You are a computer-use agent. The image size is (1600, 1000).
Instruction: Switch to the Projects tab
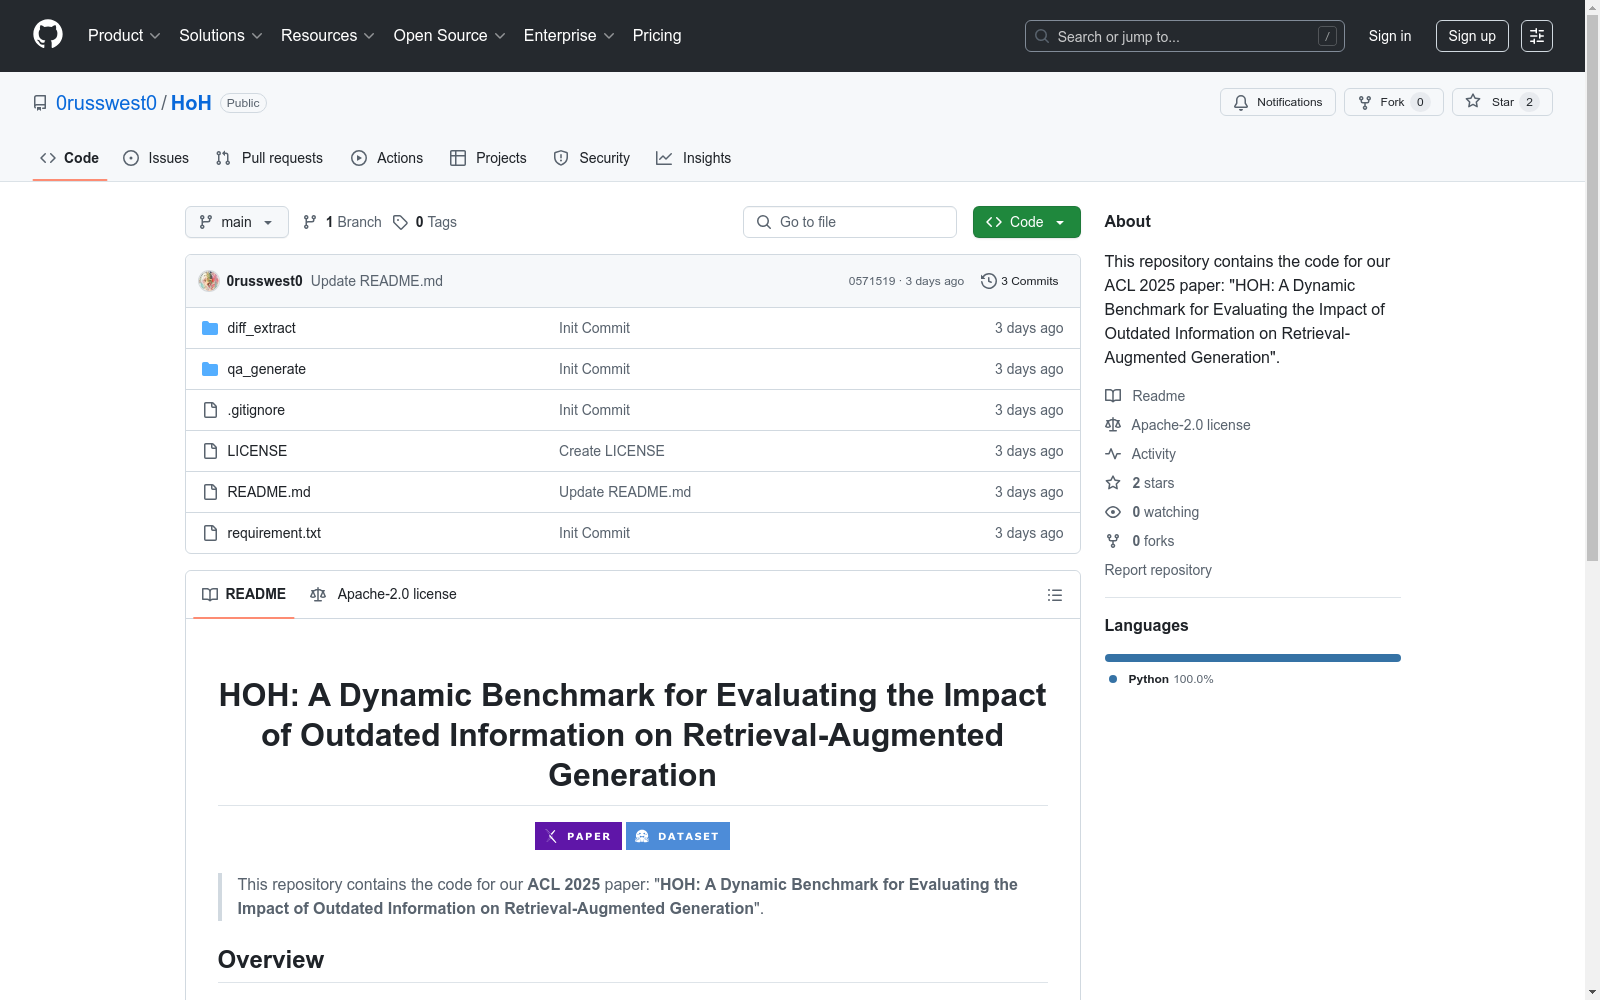(x=488, y=158)
